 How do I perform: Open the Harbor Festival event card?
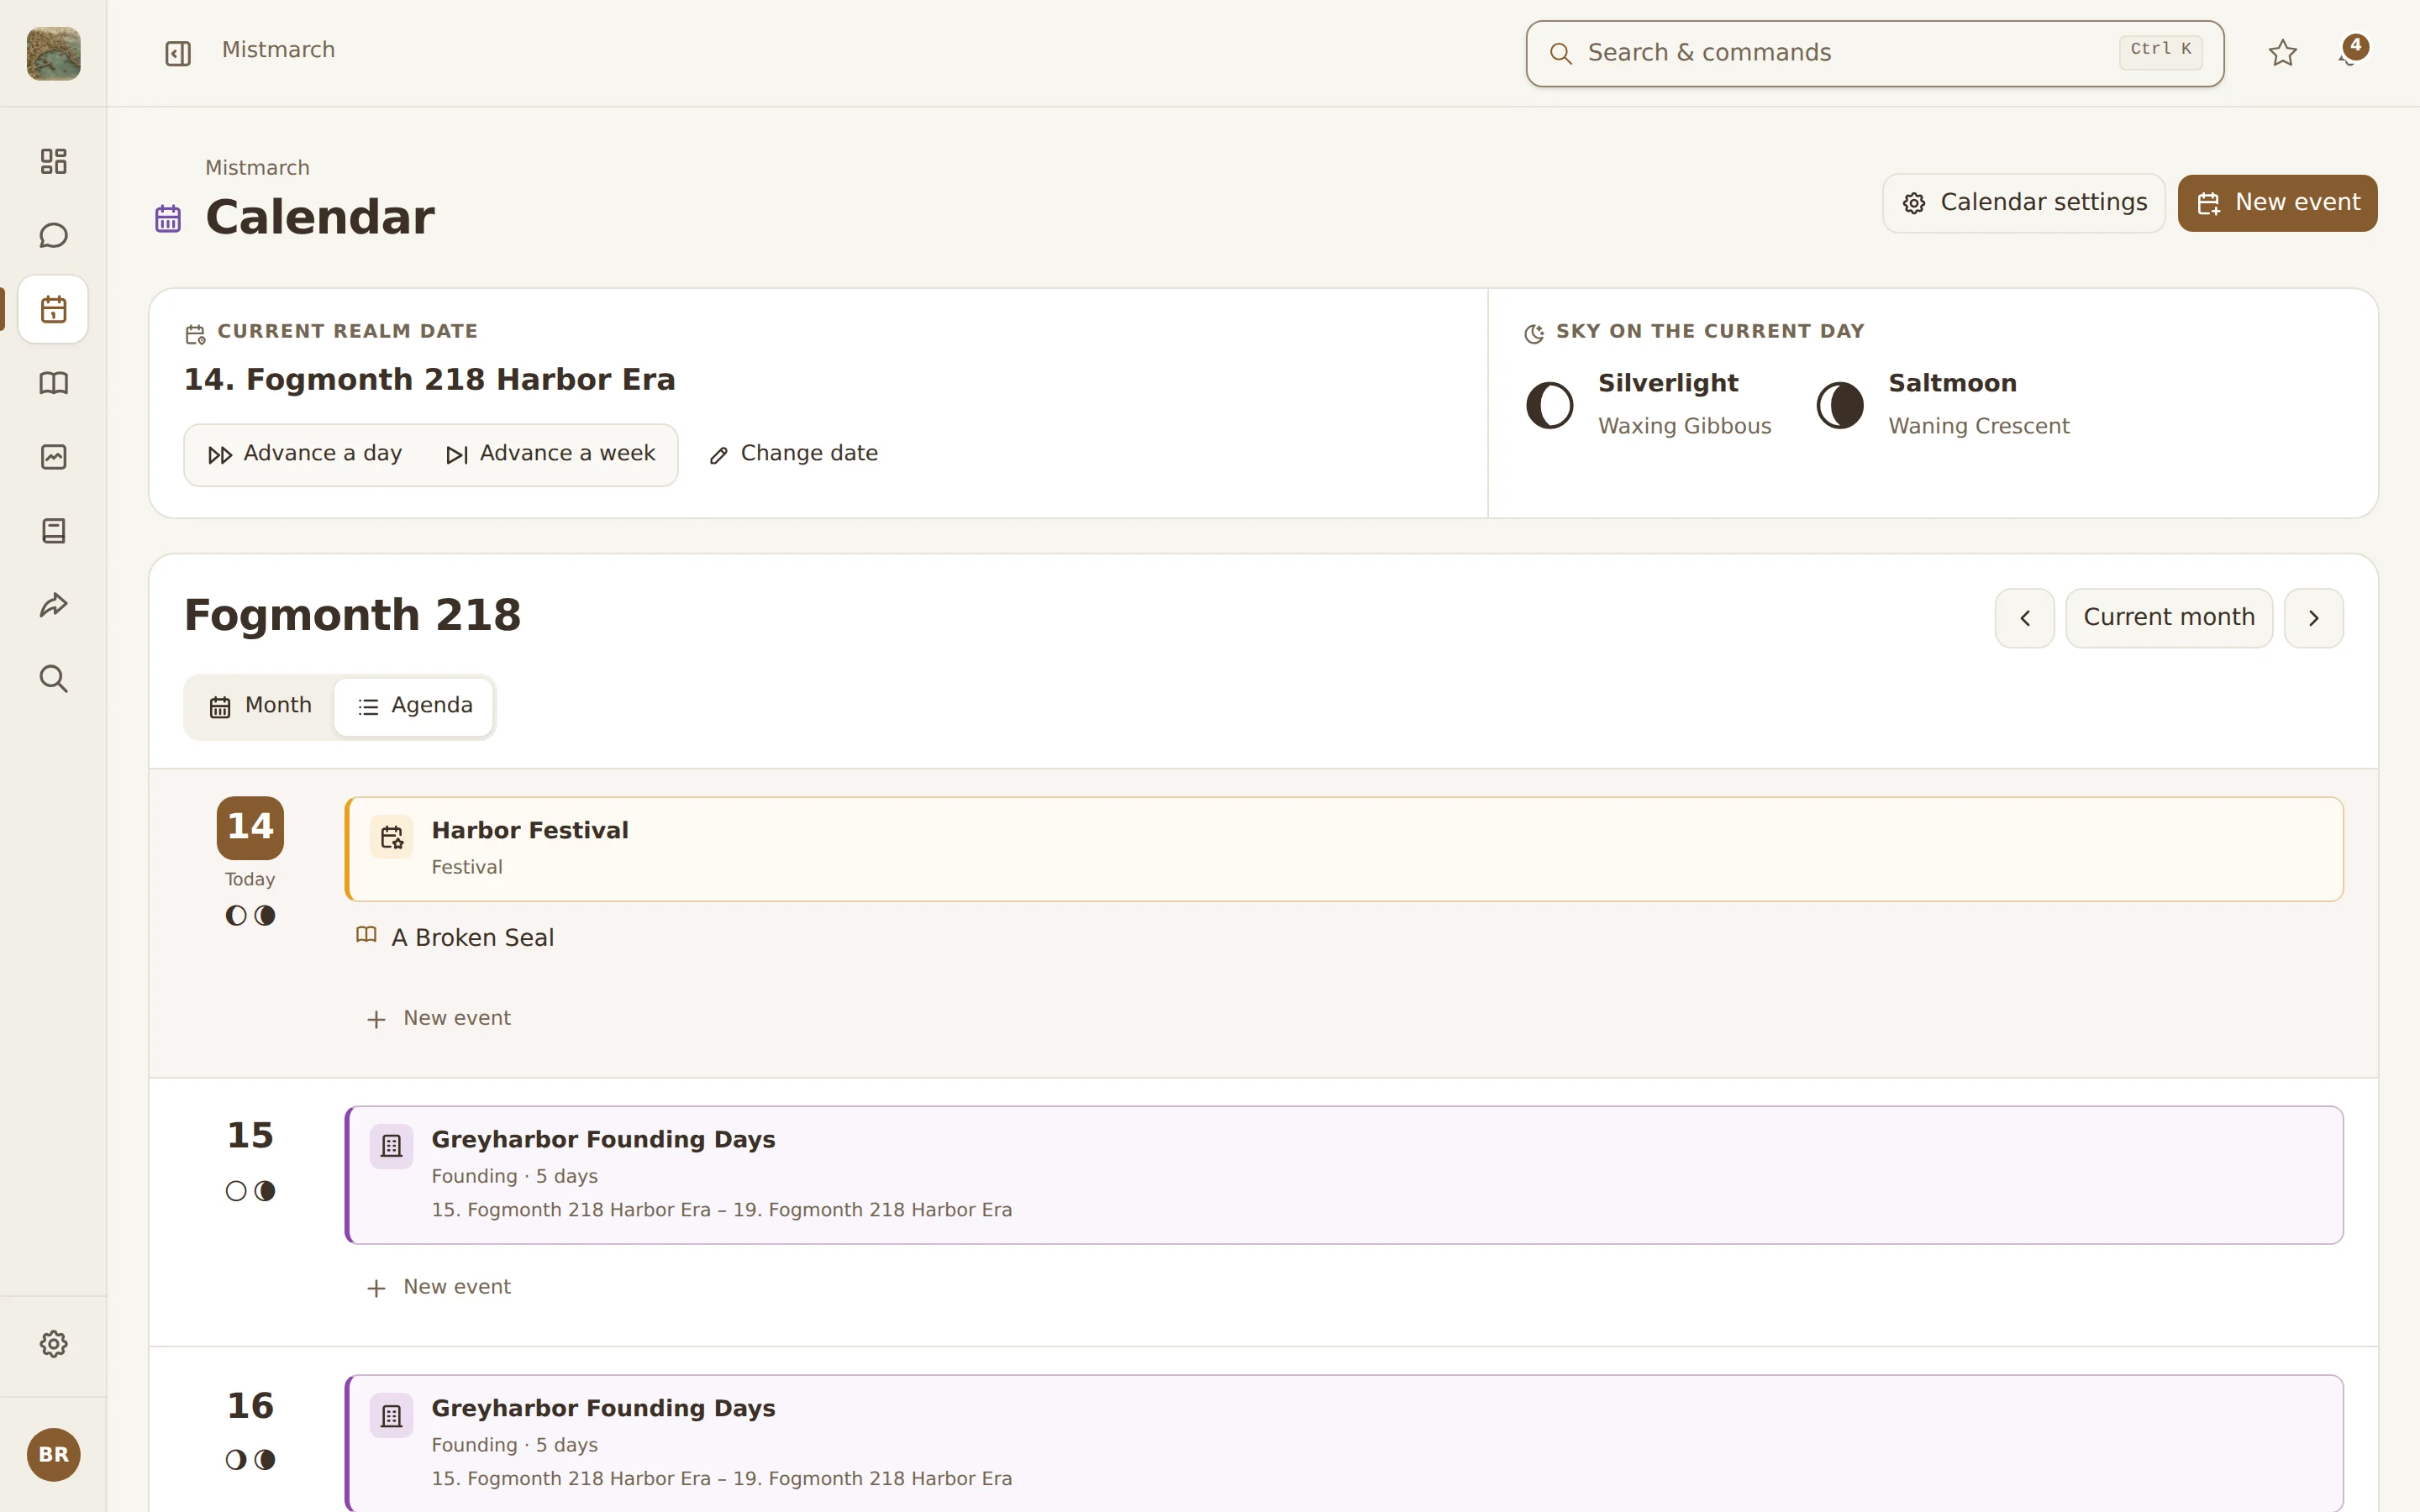coord(1344,849)
